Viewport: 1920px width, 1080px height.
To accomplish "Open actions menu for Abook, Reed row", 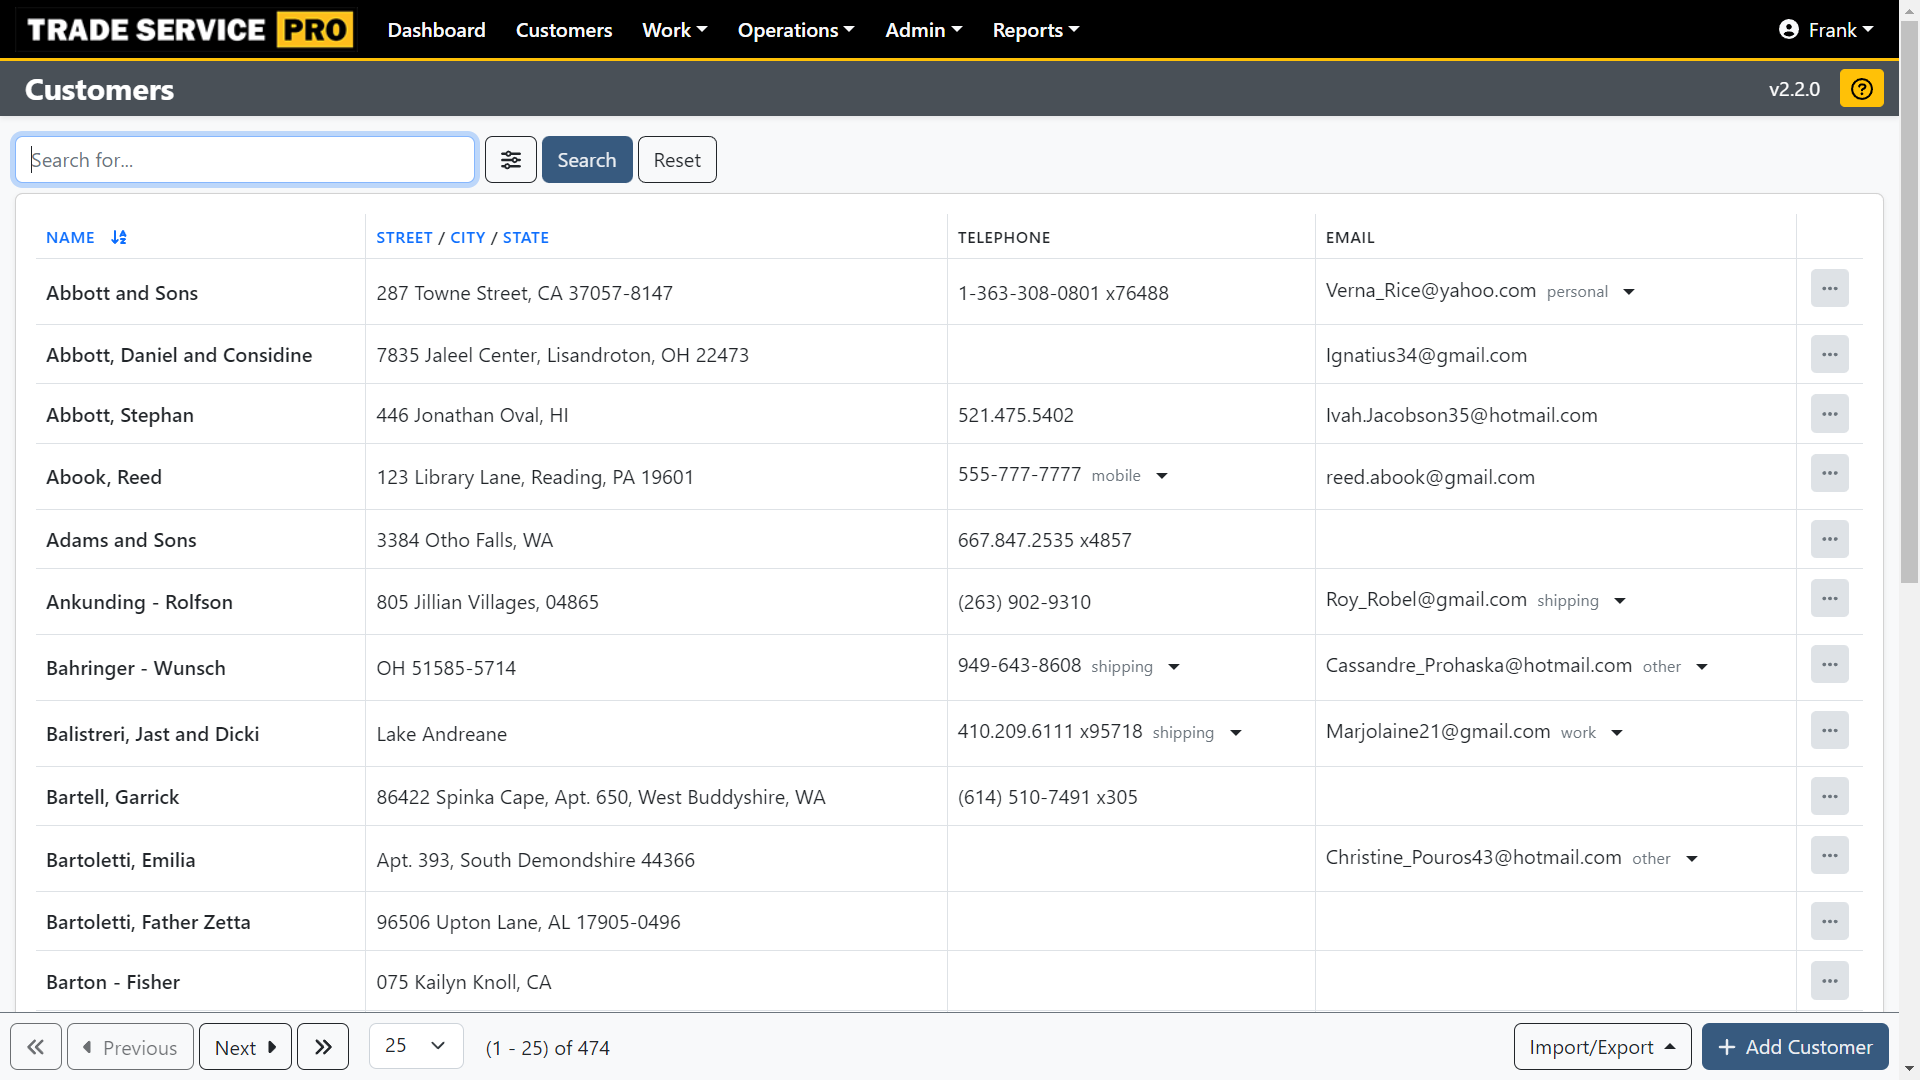I will pyautogui.click(x=1830, y=473).
